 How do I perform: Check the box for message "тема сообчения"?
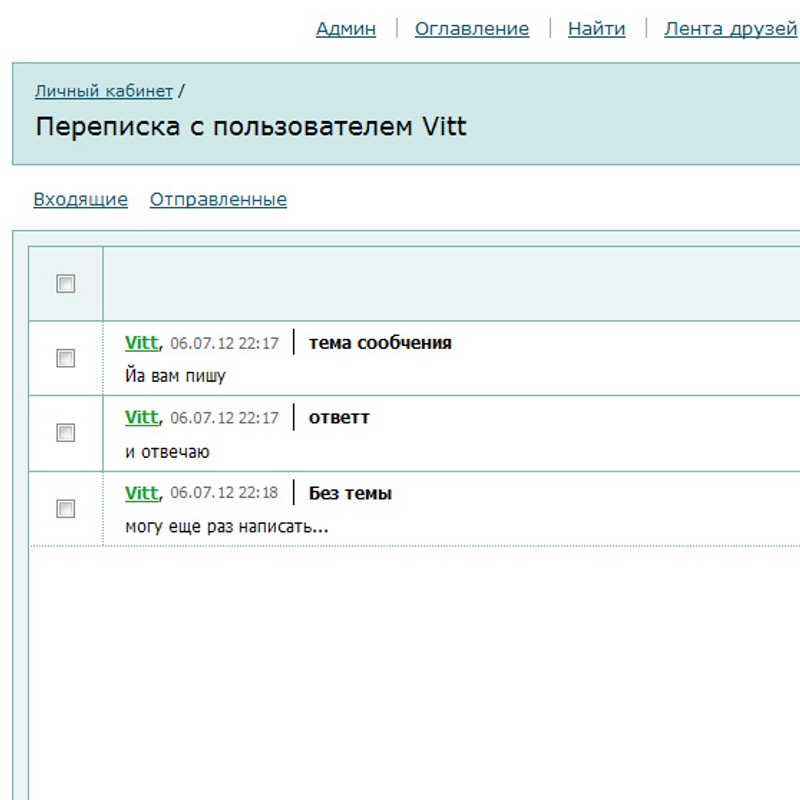[x=66, y=358]
